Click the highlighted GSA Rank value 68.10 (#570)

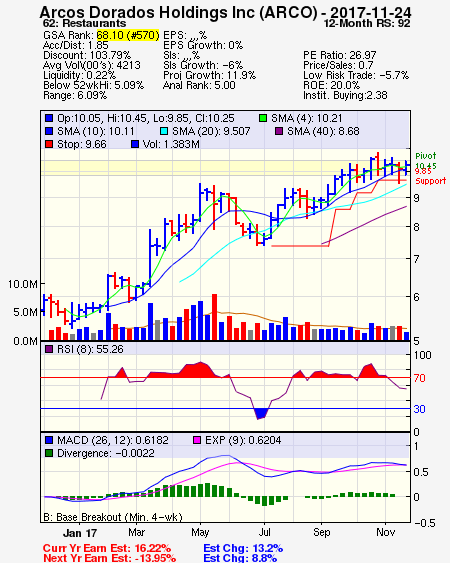(128, 35)
